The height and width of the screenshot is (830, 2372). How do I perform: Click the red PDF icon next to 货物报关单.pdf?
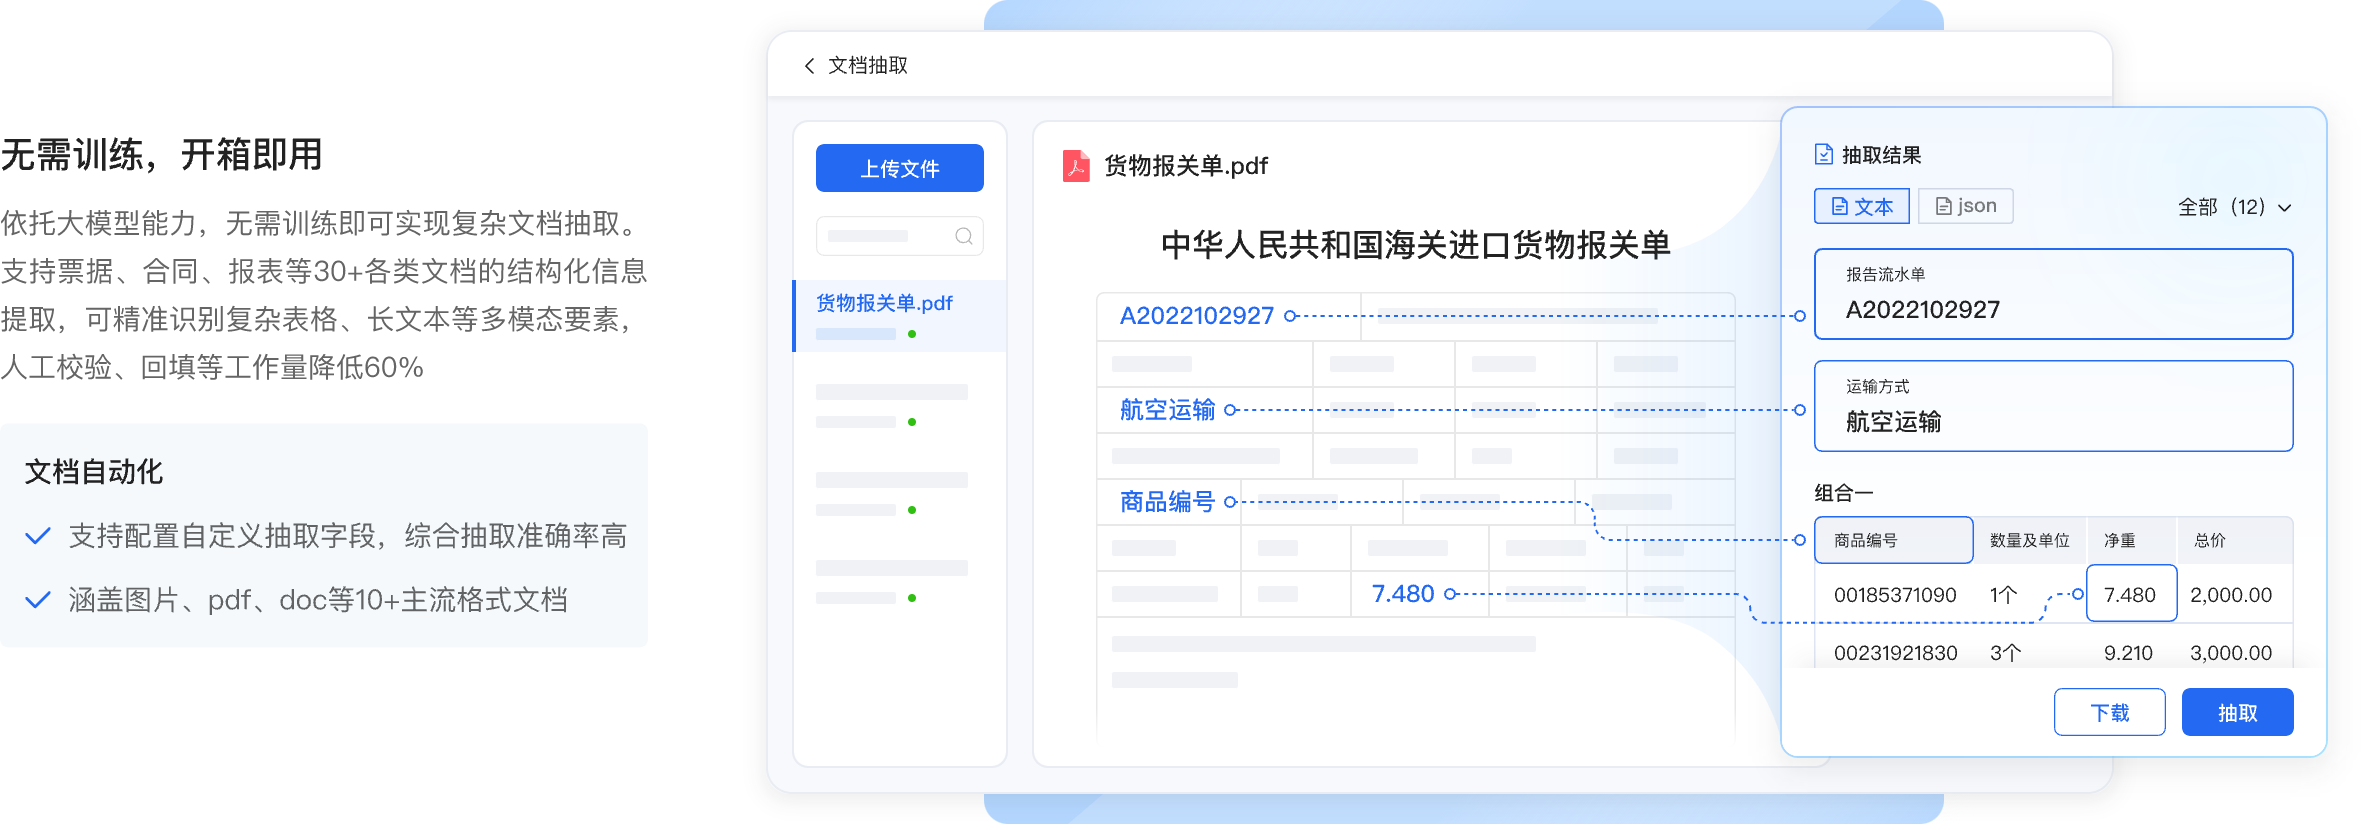(x=1076, y=166)
